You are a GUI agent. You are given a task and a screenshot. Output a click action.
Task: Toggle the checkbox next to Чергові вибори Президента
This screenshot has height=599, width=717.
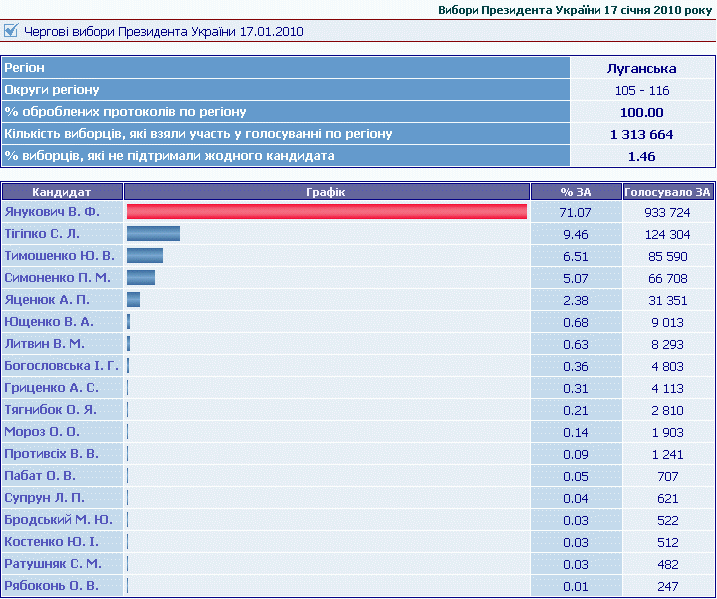tap(11, 31)
